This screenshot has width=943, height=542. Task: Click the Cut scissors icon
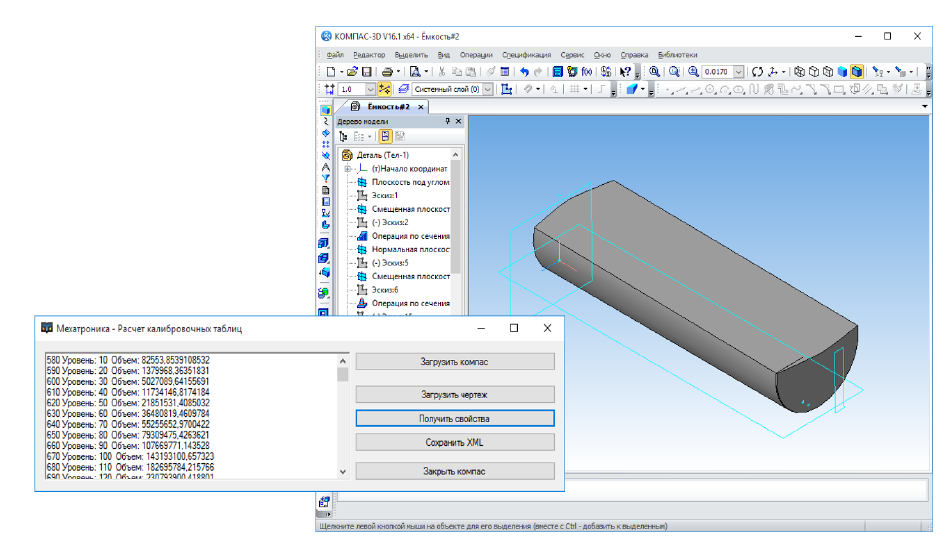click(x=441, y=72)
